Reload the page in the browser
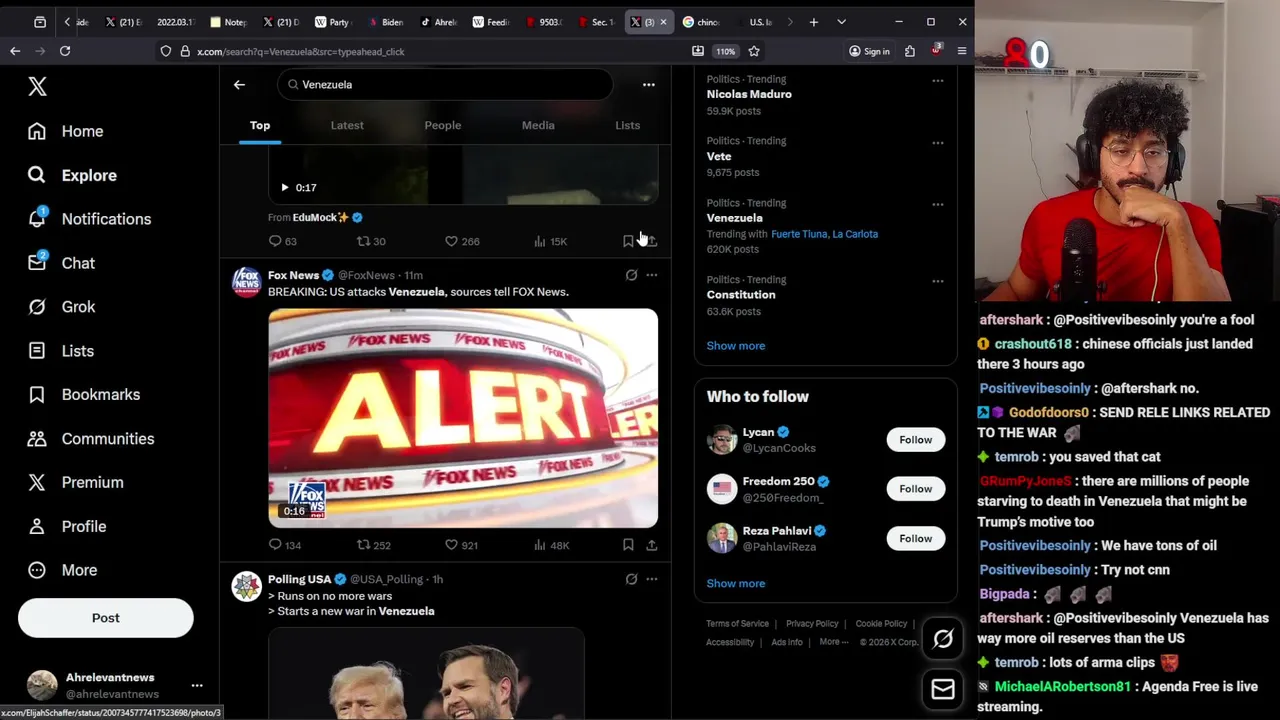This screenshot has height=720, width=1280. click(x=65, y=51)
